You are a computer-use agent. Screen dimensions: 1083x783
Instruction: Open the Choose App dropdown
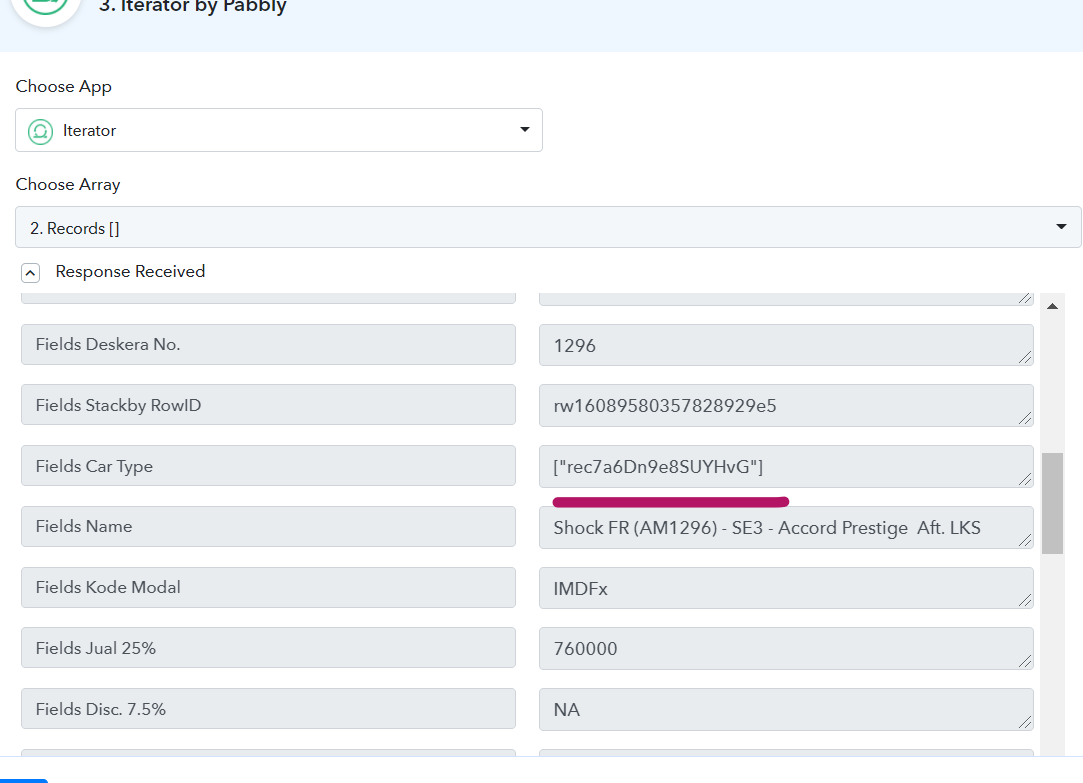coord(279,130)
